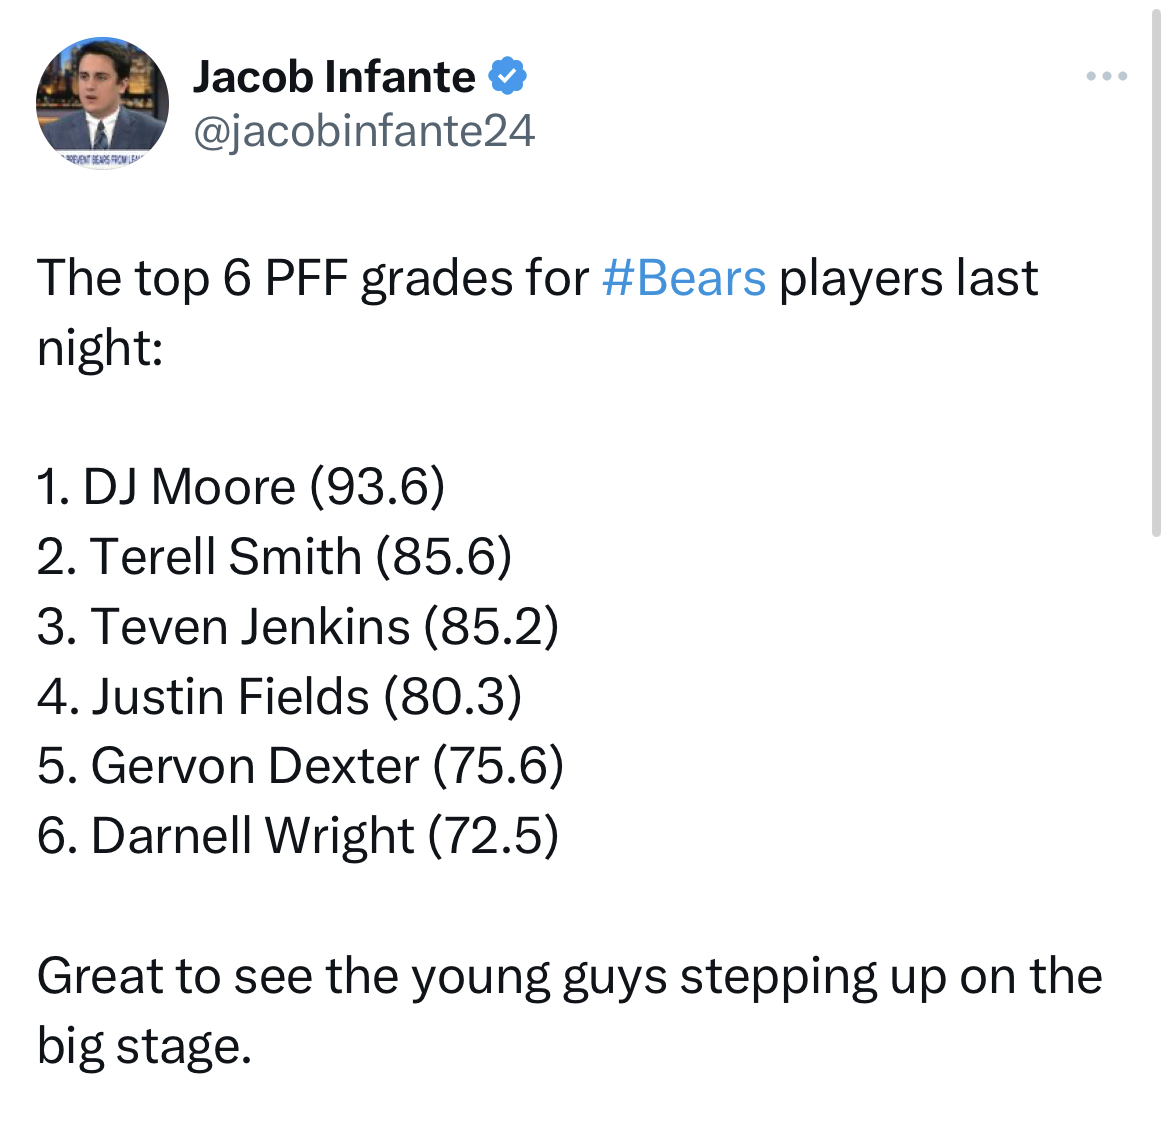Open the #Bears hashtag

coord(683,278)
